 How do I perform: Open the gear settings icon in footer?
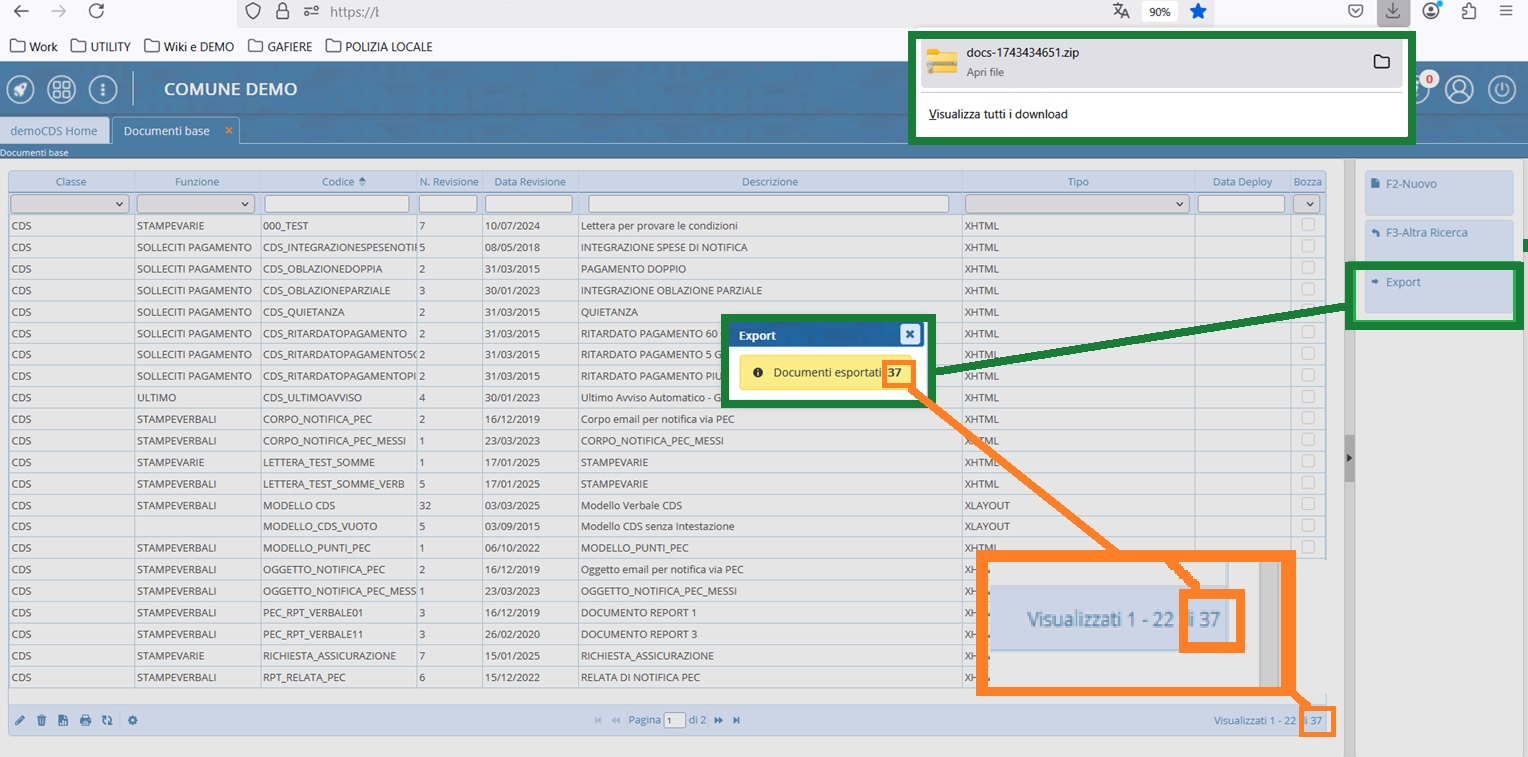(132, 720)
